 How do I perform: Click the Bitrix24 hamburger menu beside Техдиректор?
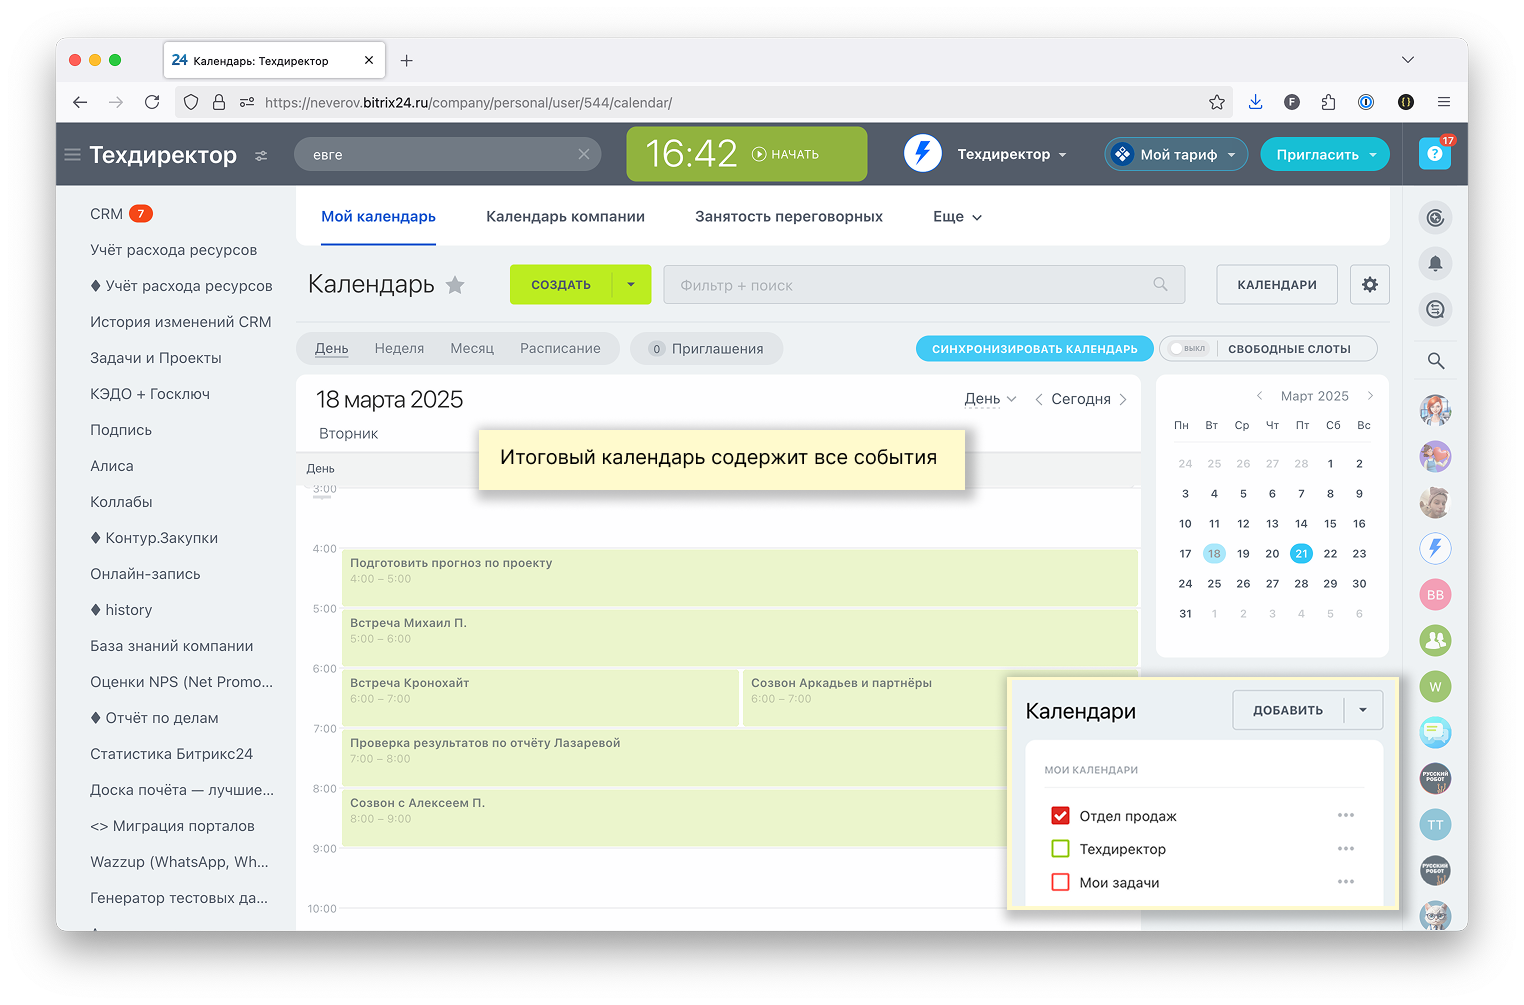(72, 155)
